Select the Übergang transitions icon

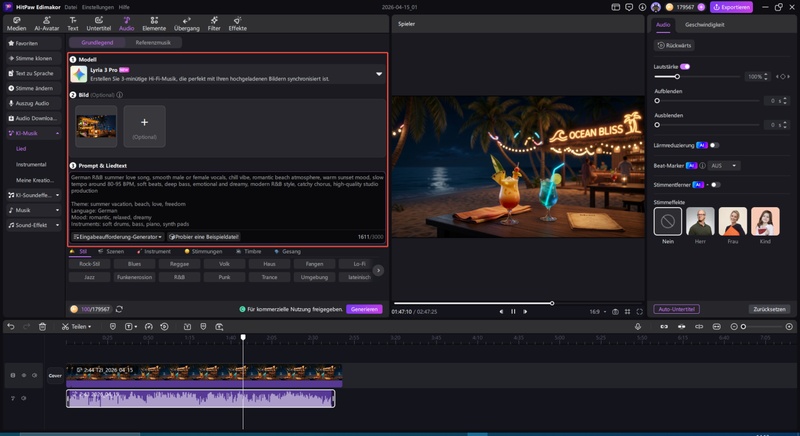pos(186,22)
